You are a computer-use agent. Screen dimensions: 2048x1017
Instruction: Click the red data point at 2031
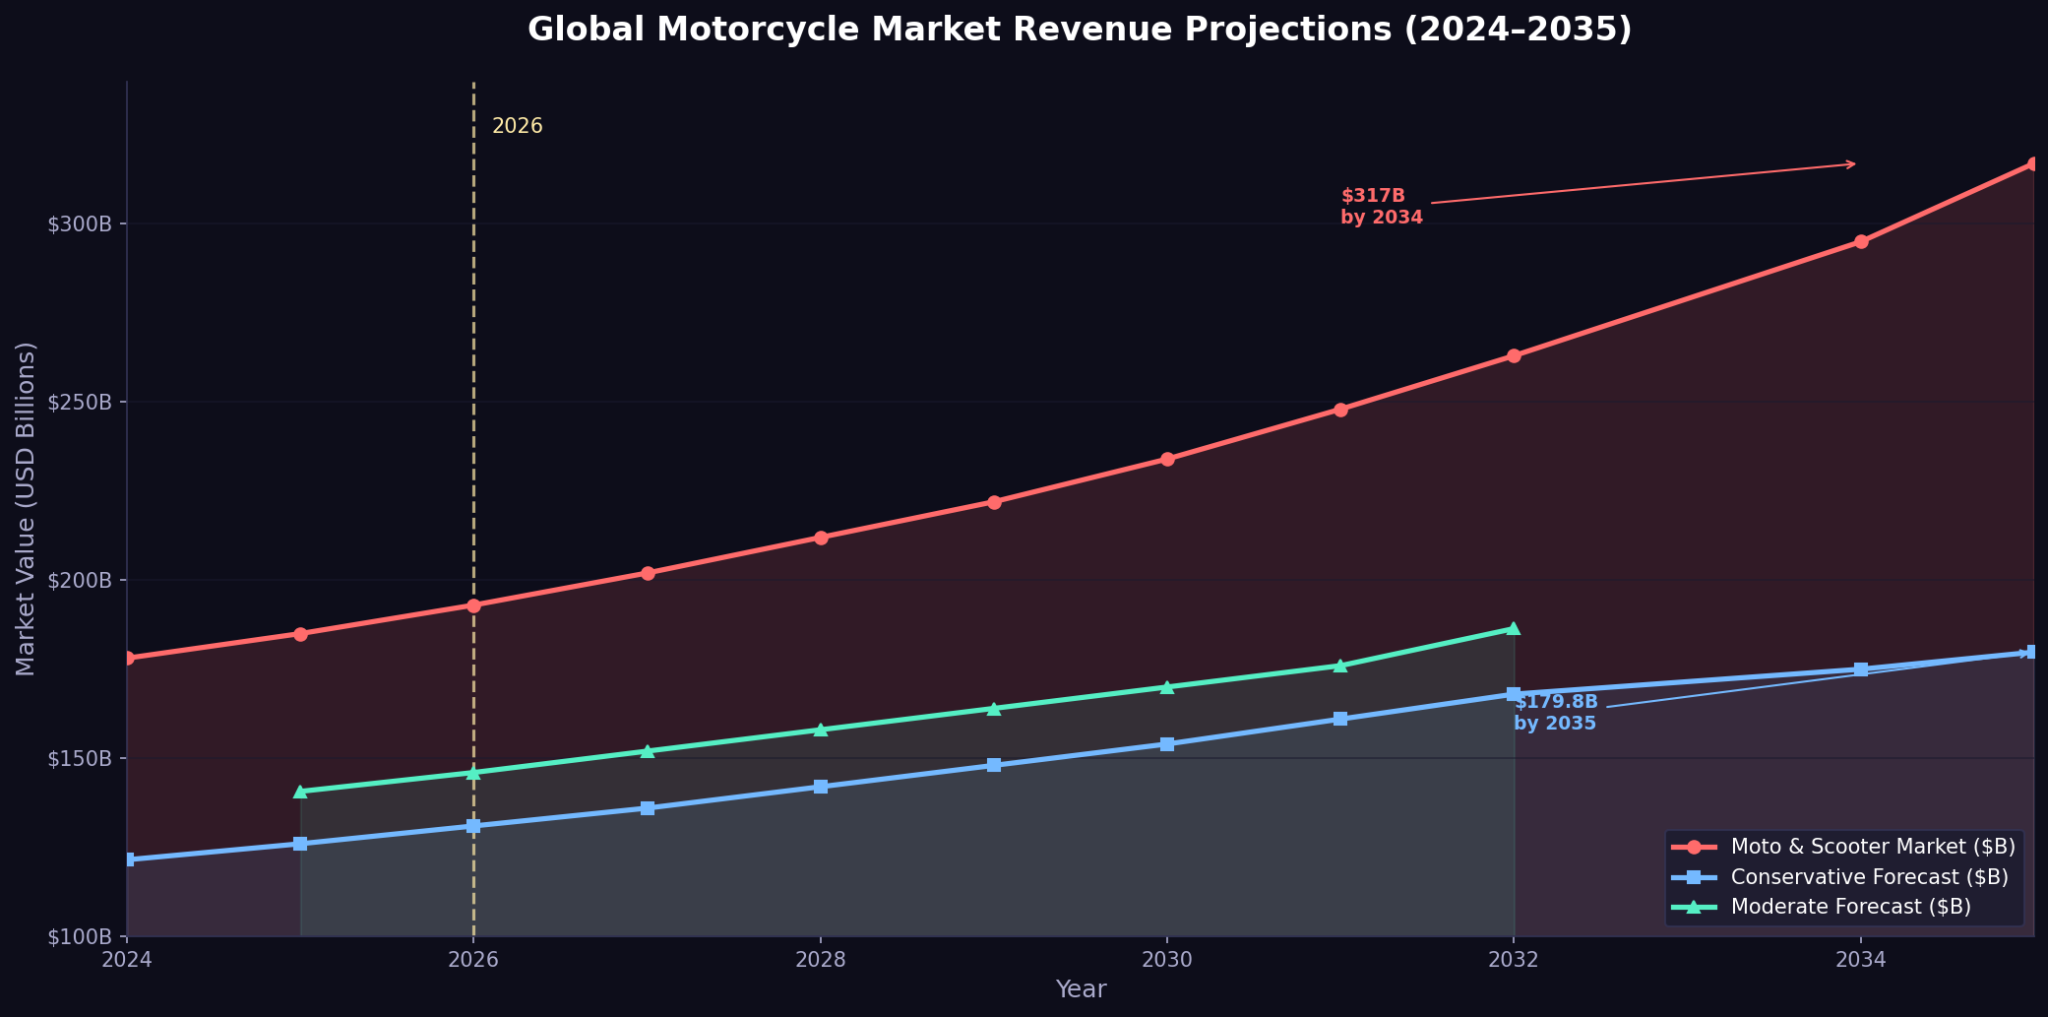point(1340,409)
